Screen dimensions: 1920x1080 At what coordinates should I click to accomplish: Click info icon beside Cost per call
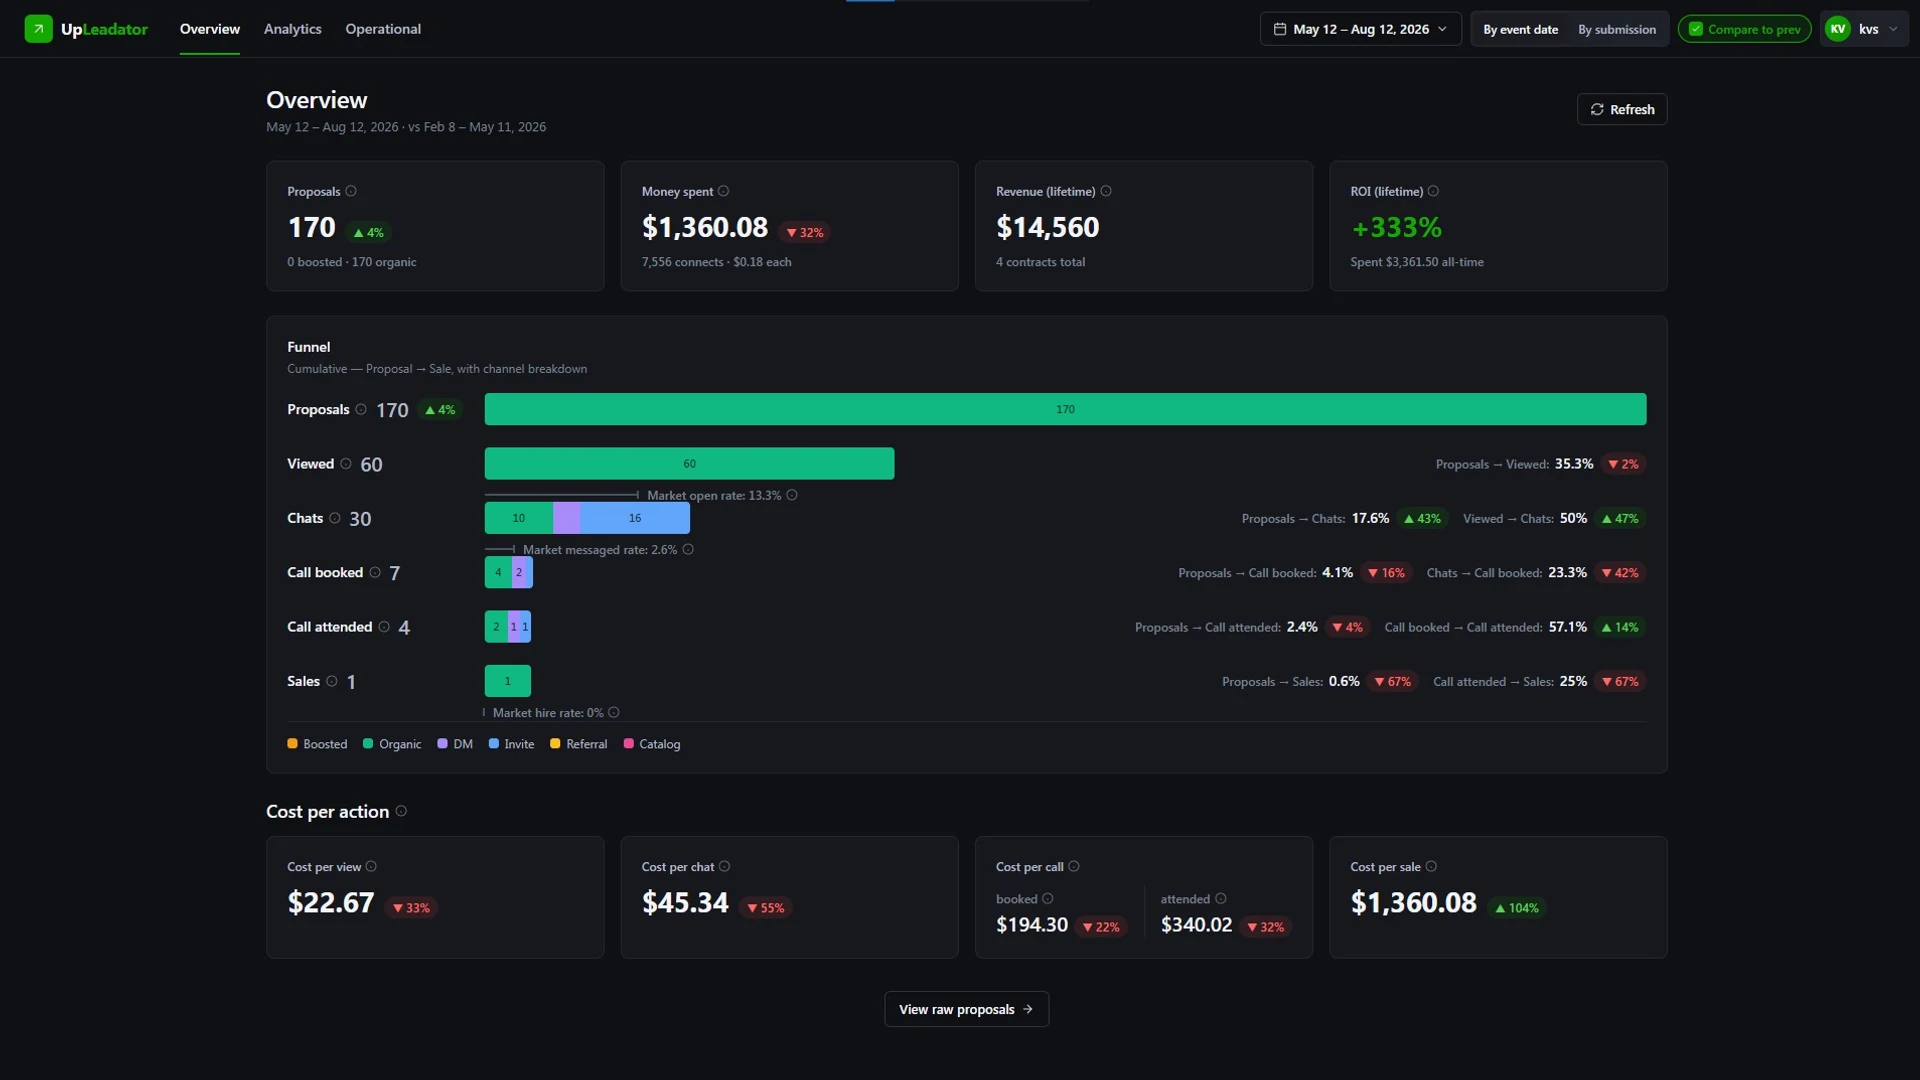point(1074,866)
